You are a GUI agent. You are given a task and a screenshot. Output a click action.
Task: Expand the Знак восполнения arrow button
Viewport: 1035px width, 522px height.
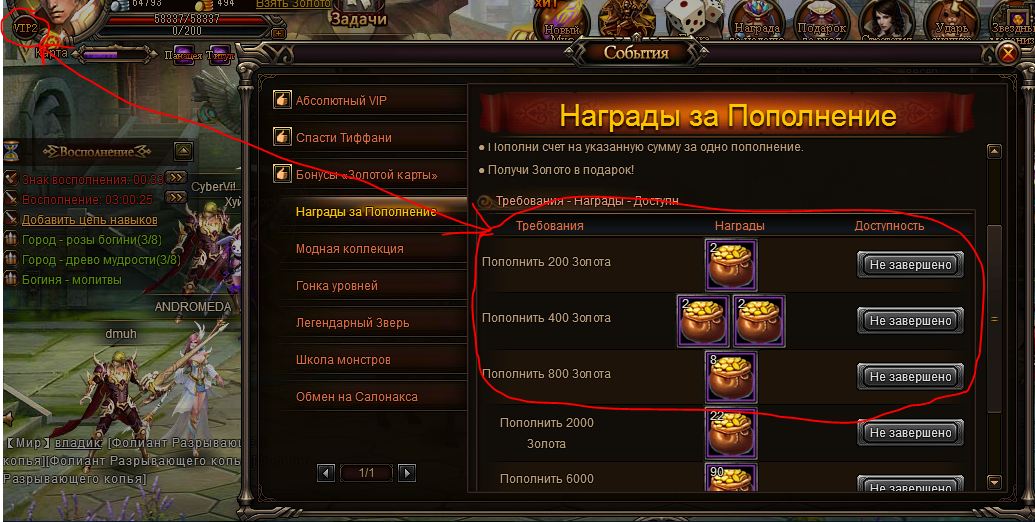(x=176, y=178)
